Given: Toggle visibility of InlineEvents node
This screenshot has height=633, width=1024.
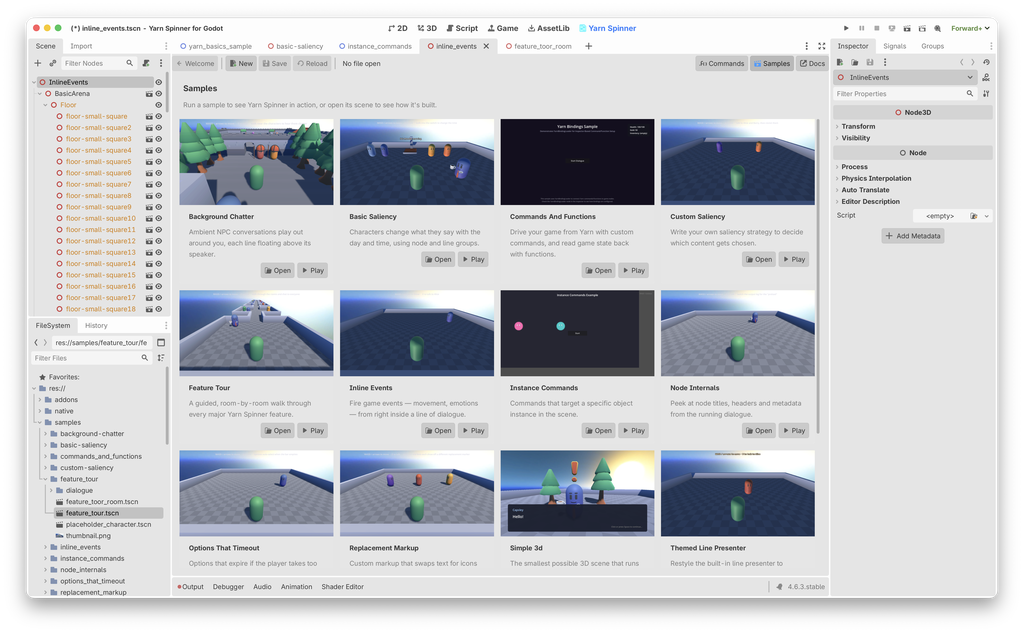Looking at the screenshot, I should click(159, 82).
